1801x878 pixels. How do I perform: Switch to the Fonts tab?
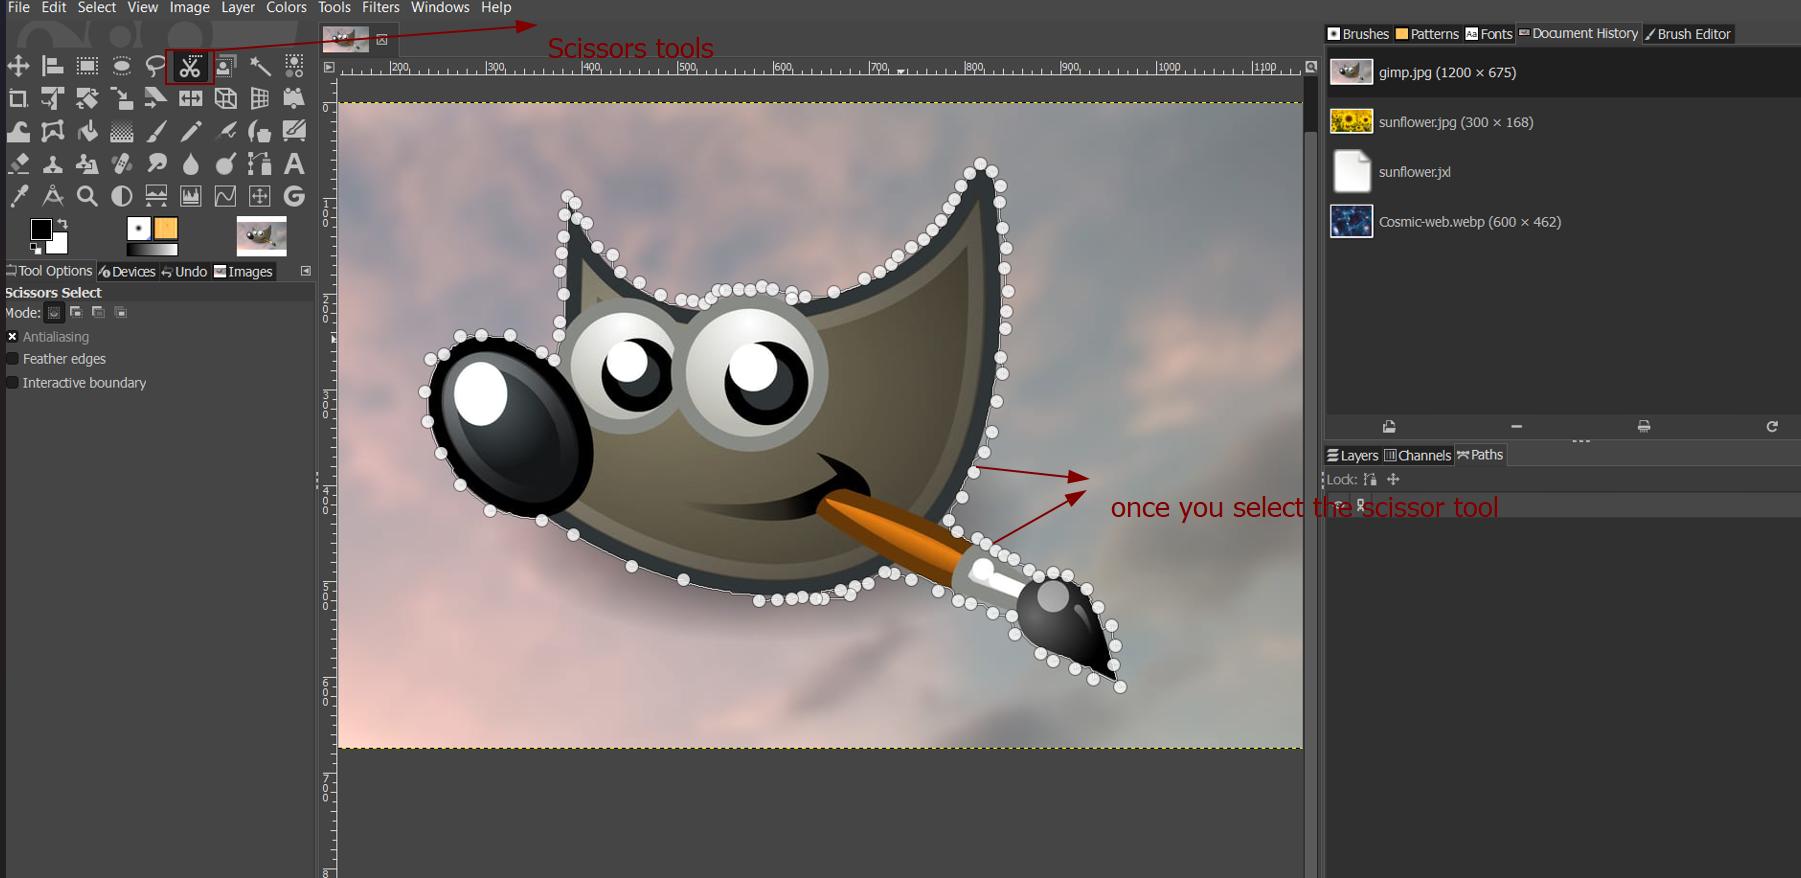(1489, 34)
